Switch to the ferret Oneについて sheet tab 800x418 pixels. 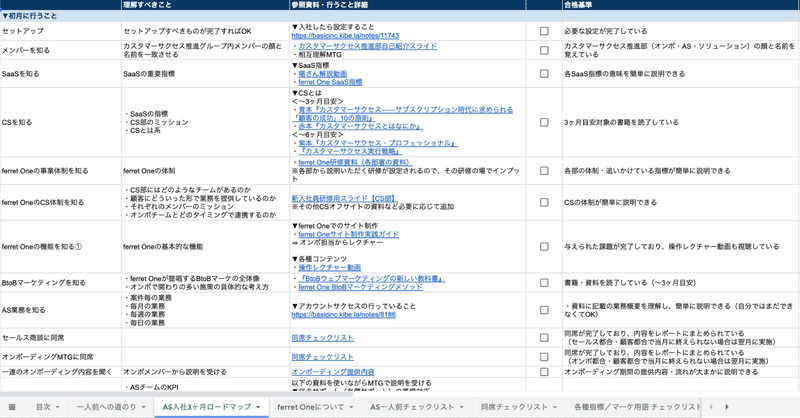click(x=311, y=407)
